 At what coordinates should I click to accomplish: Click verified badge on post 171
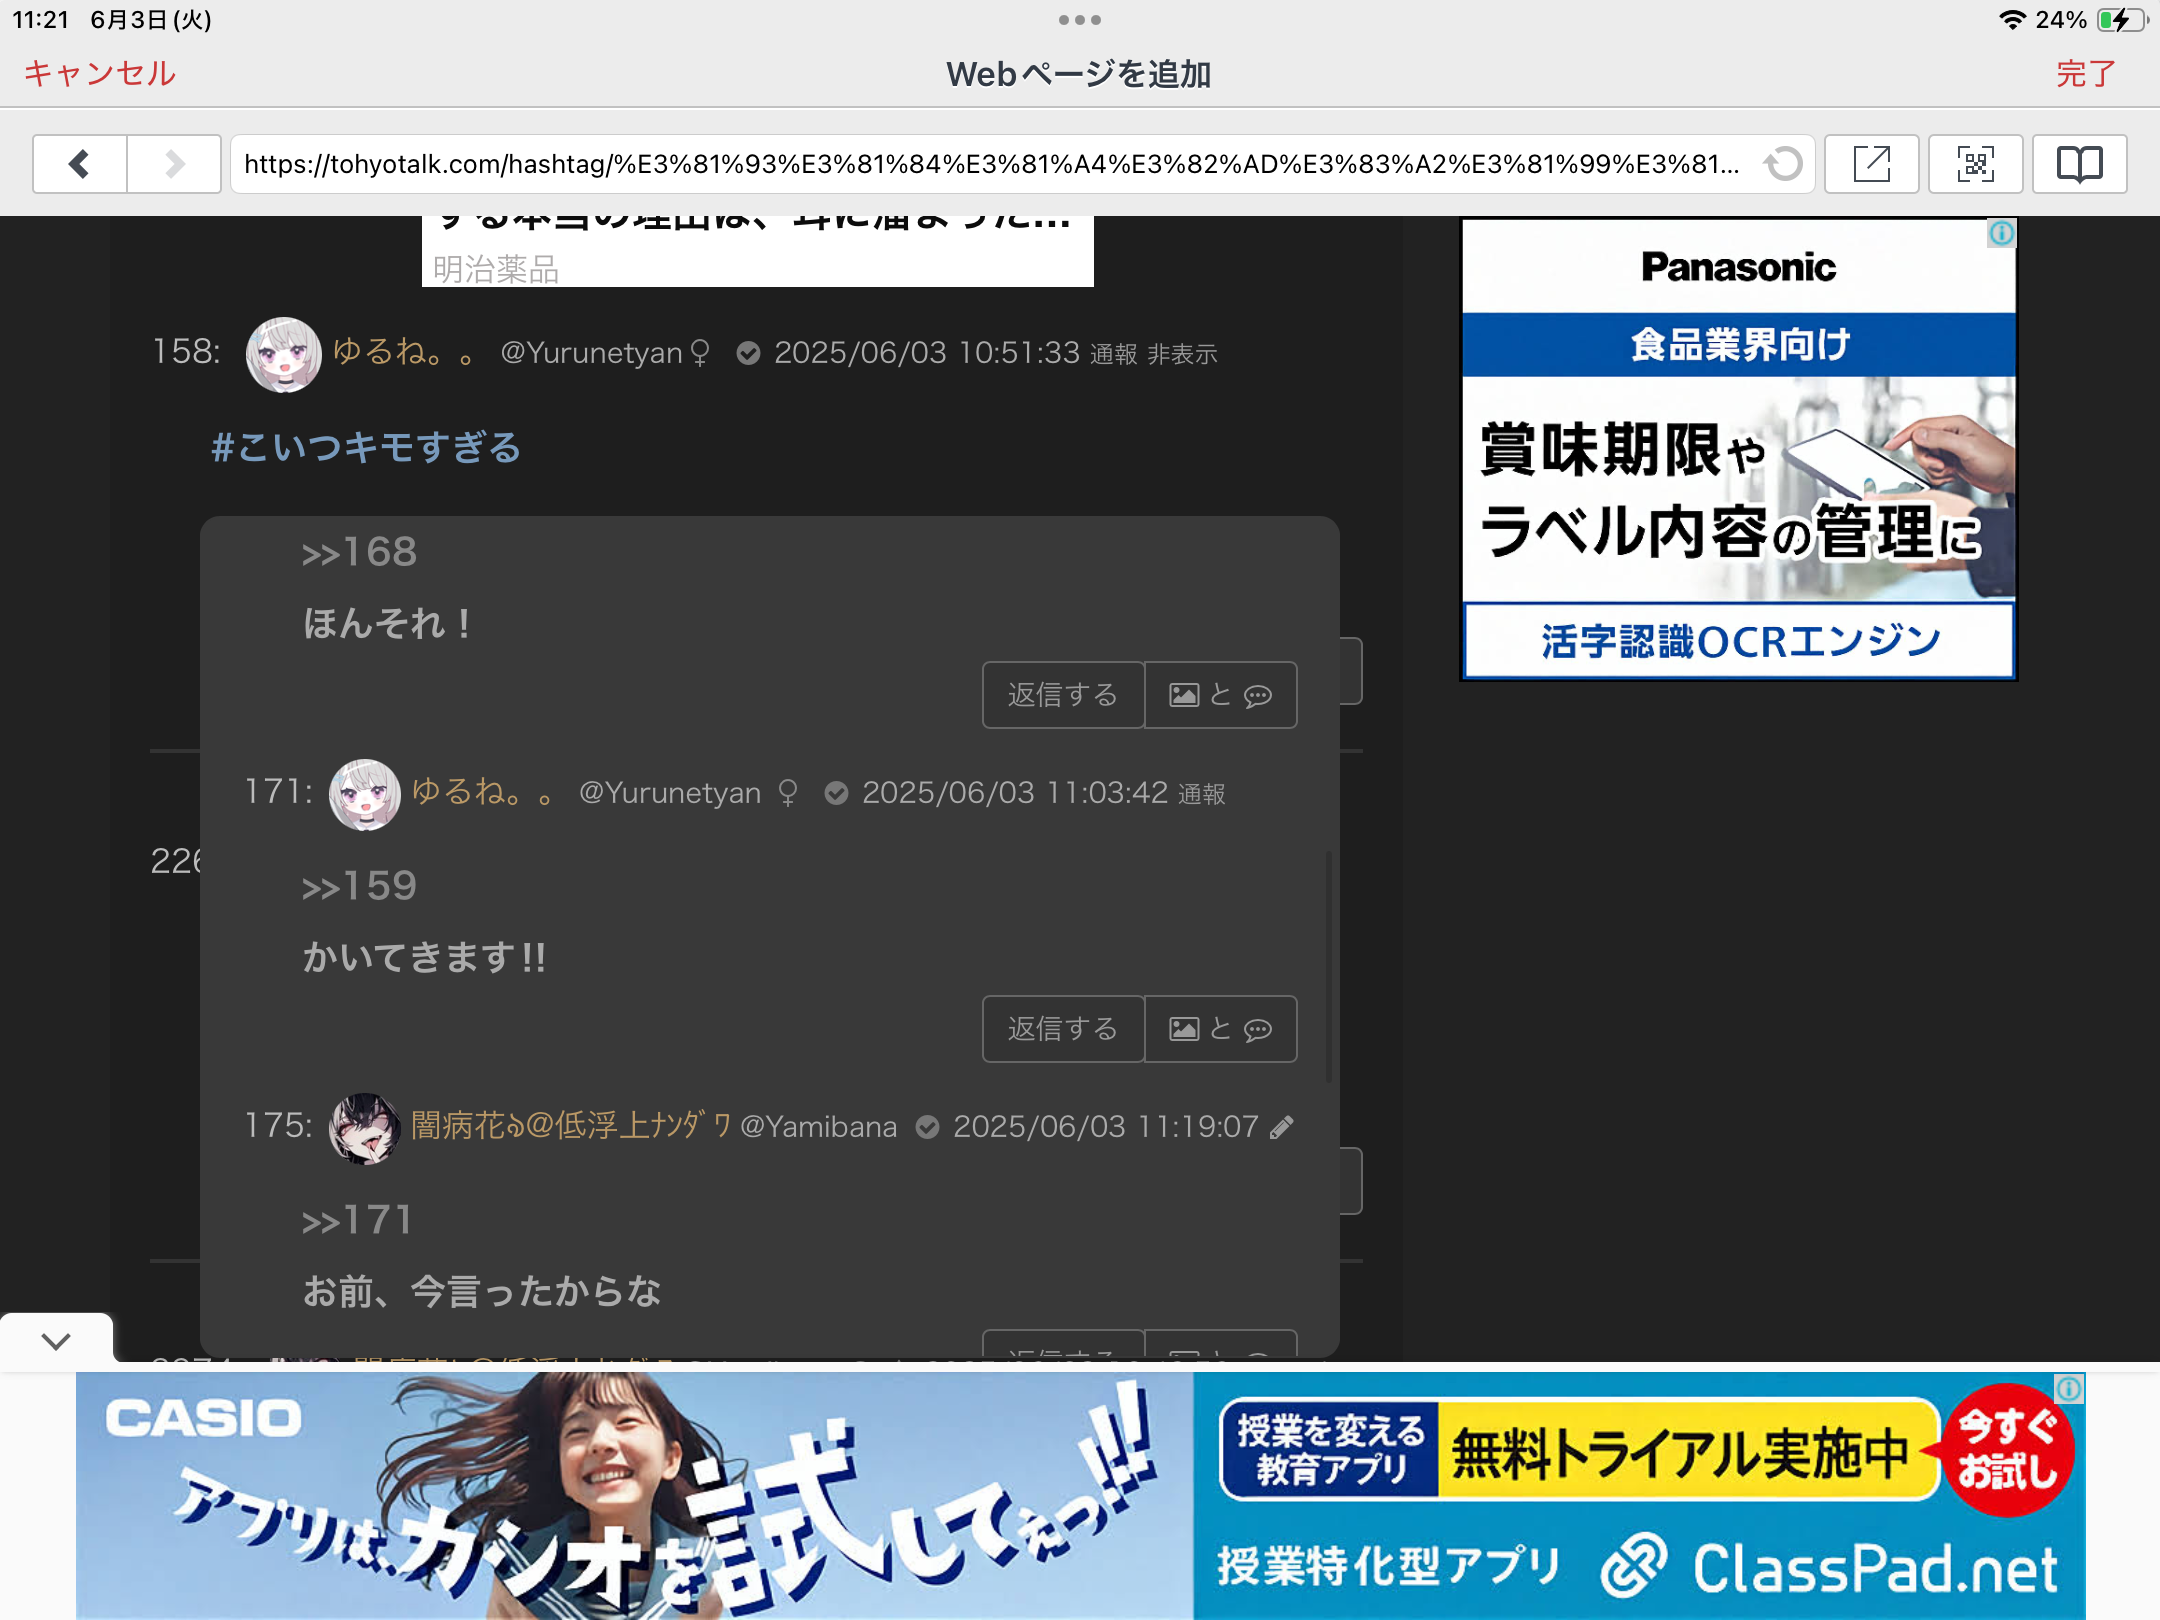pos(836,793)
